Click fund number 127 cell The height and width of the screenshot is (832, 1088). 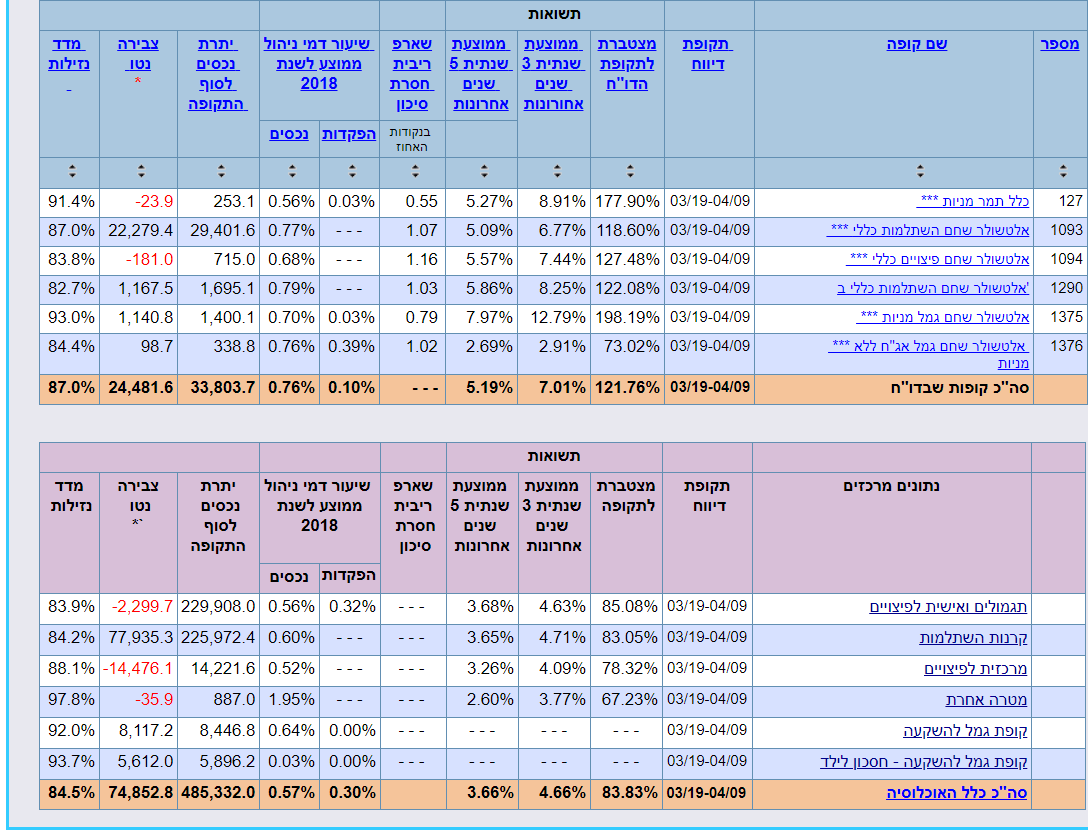pos(1060,201)
